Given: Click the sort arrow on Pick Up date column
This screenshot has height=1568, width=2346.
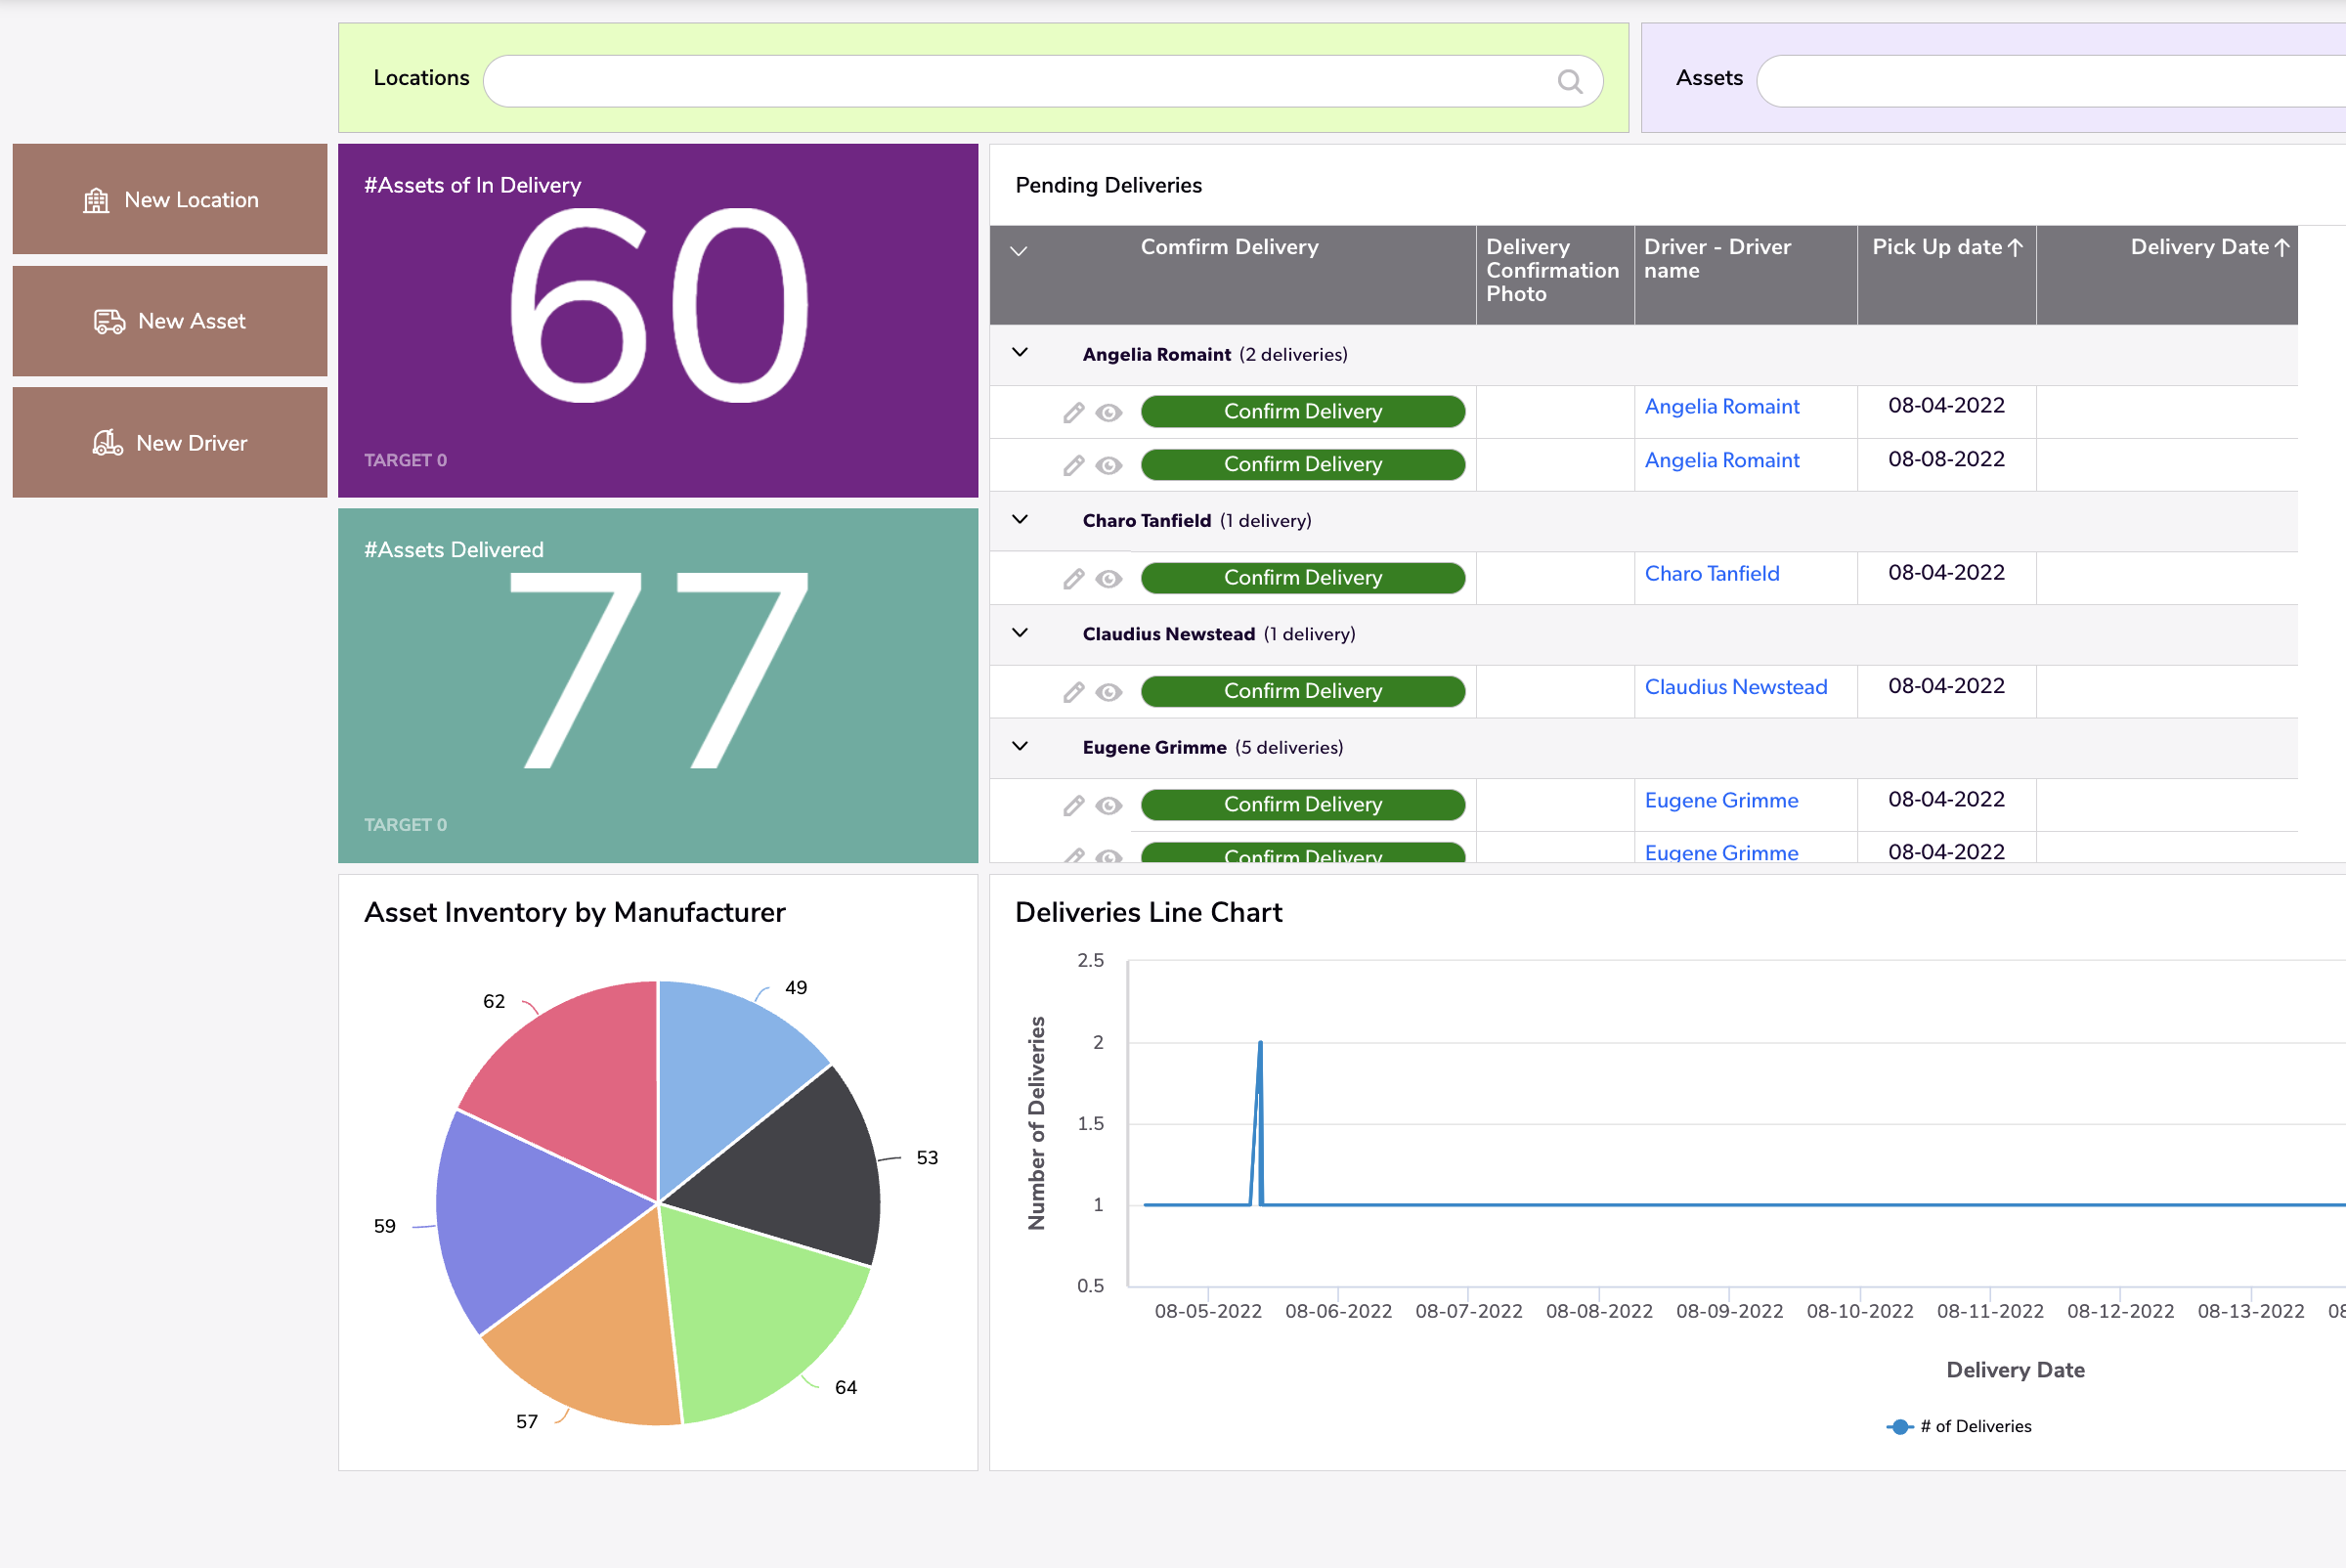Looking at the screenshot, I should pos(2014,246).
